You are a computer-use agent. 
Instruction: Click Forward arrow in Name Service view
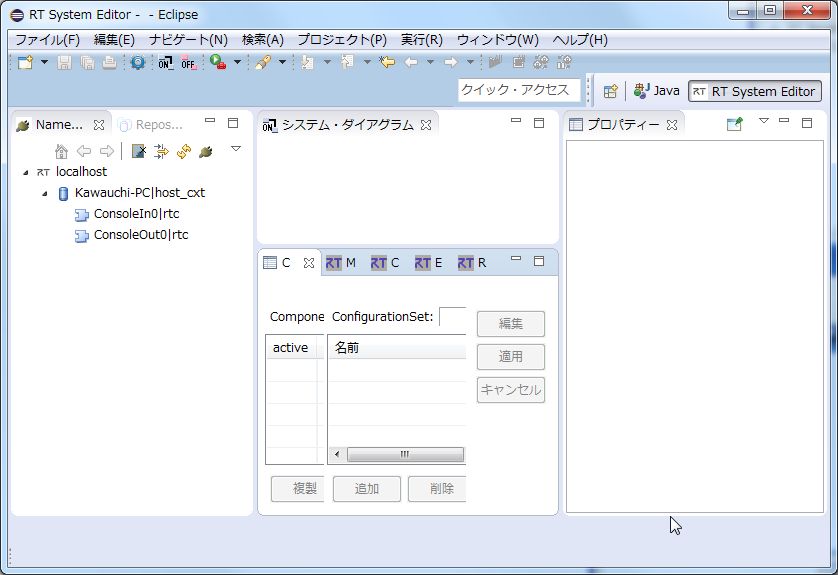[x=107, y=152]
